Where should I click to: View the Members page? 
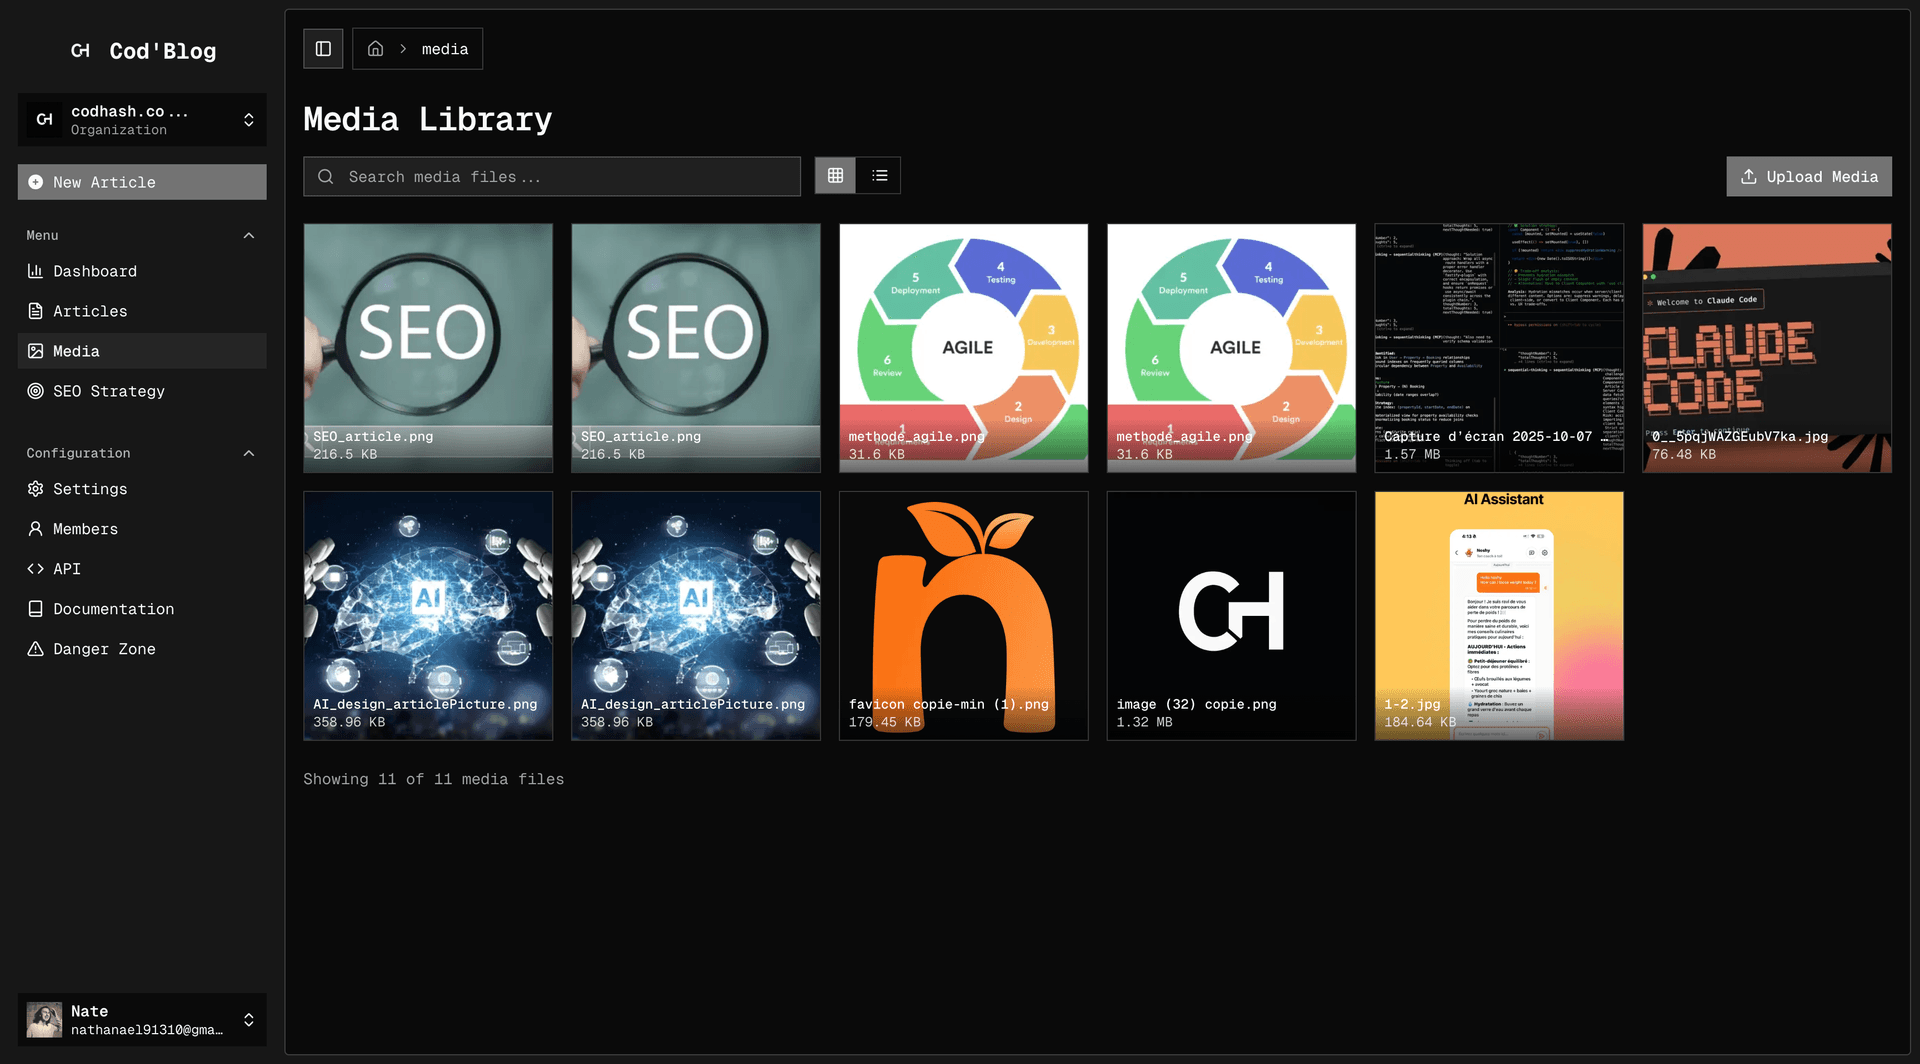[85, 528]
